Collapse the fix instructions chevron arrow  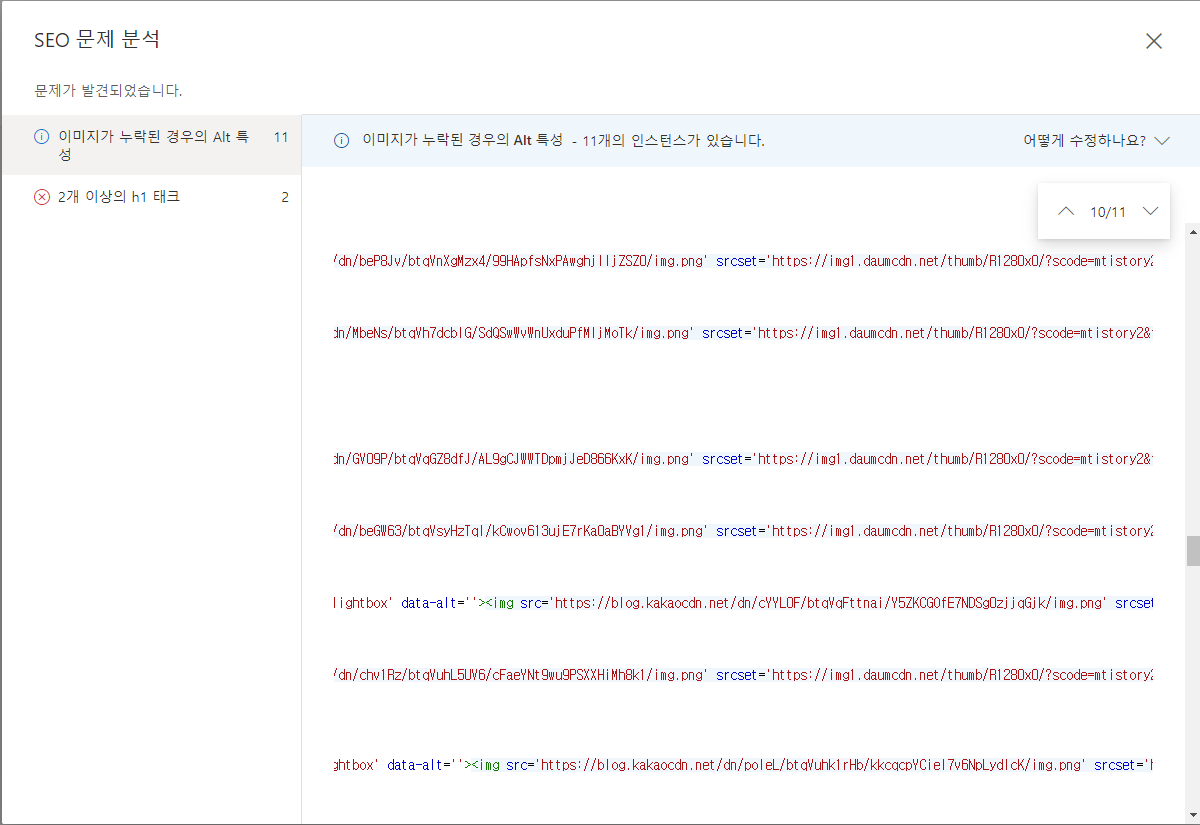coord(1162,141)
